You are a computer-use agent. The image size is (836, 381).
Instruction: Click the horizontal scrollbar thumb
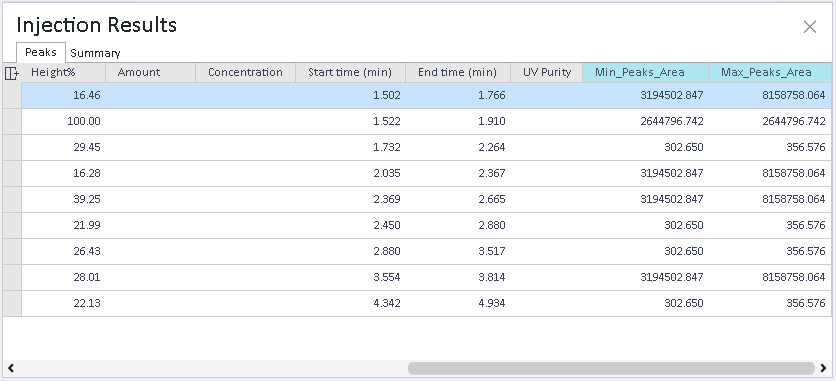pos(611,368)
